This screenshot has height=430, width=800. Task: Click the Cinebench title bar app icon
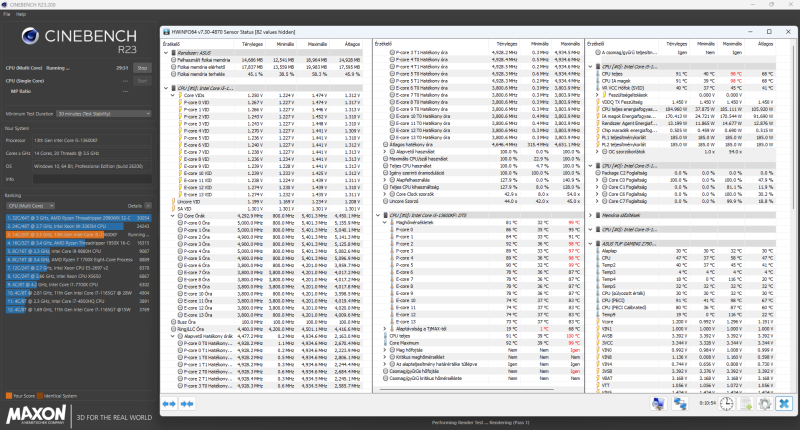pyautogui.click(x=5, y=5)
